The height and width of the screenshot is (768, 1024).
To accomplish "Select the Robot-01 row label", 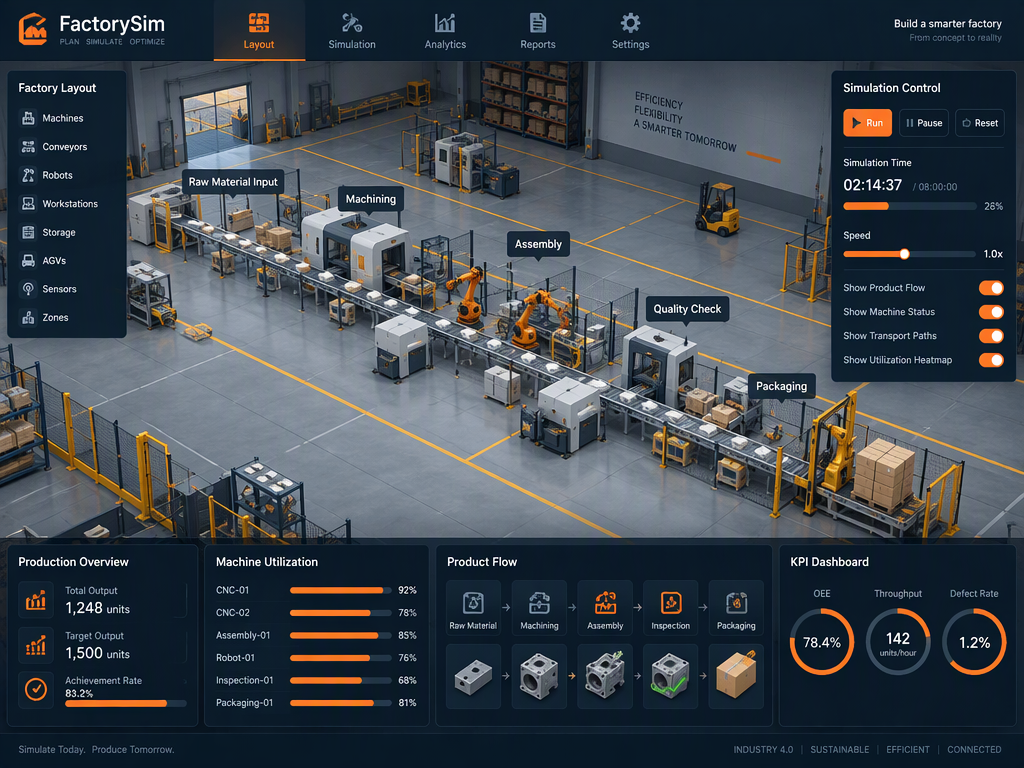I will tap(235, 658).
